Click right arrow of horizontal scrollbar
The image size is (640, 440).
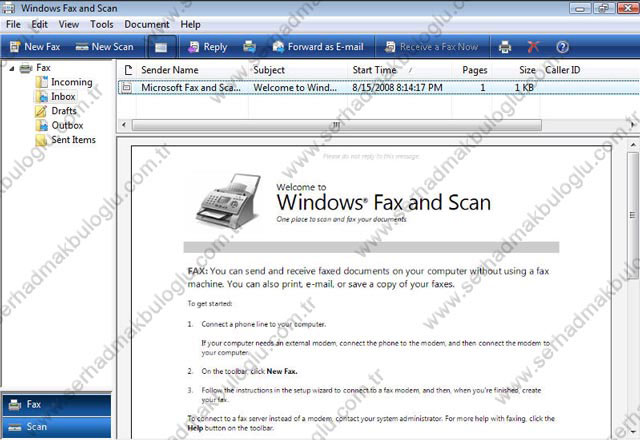coord(633,125)
